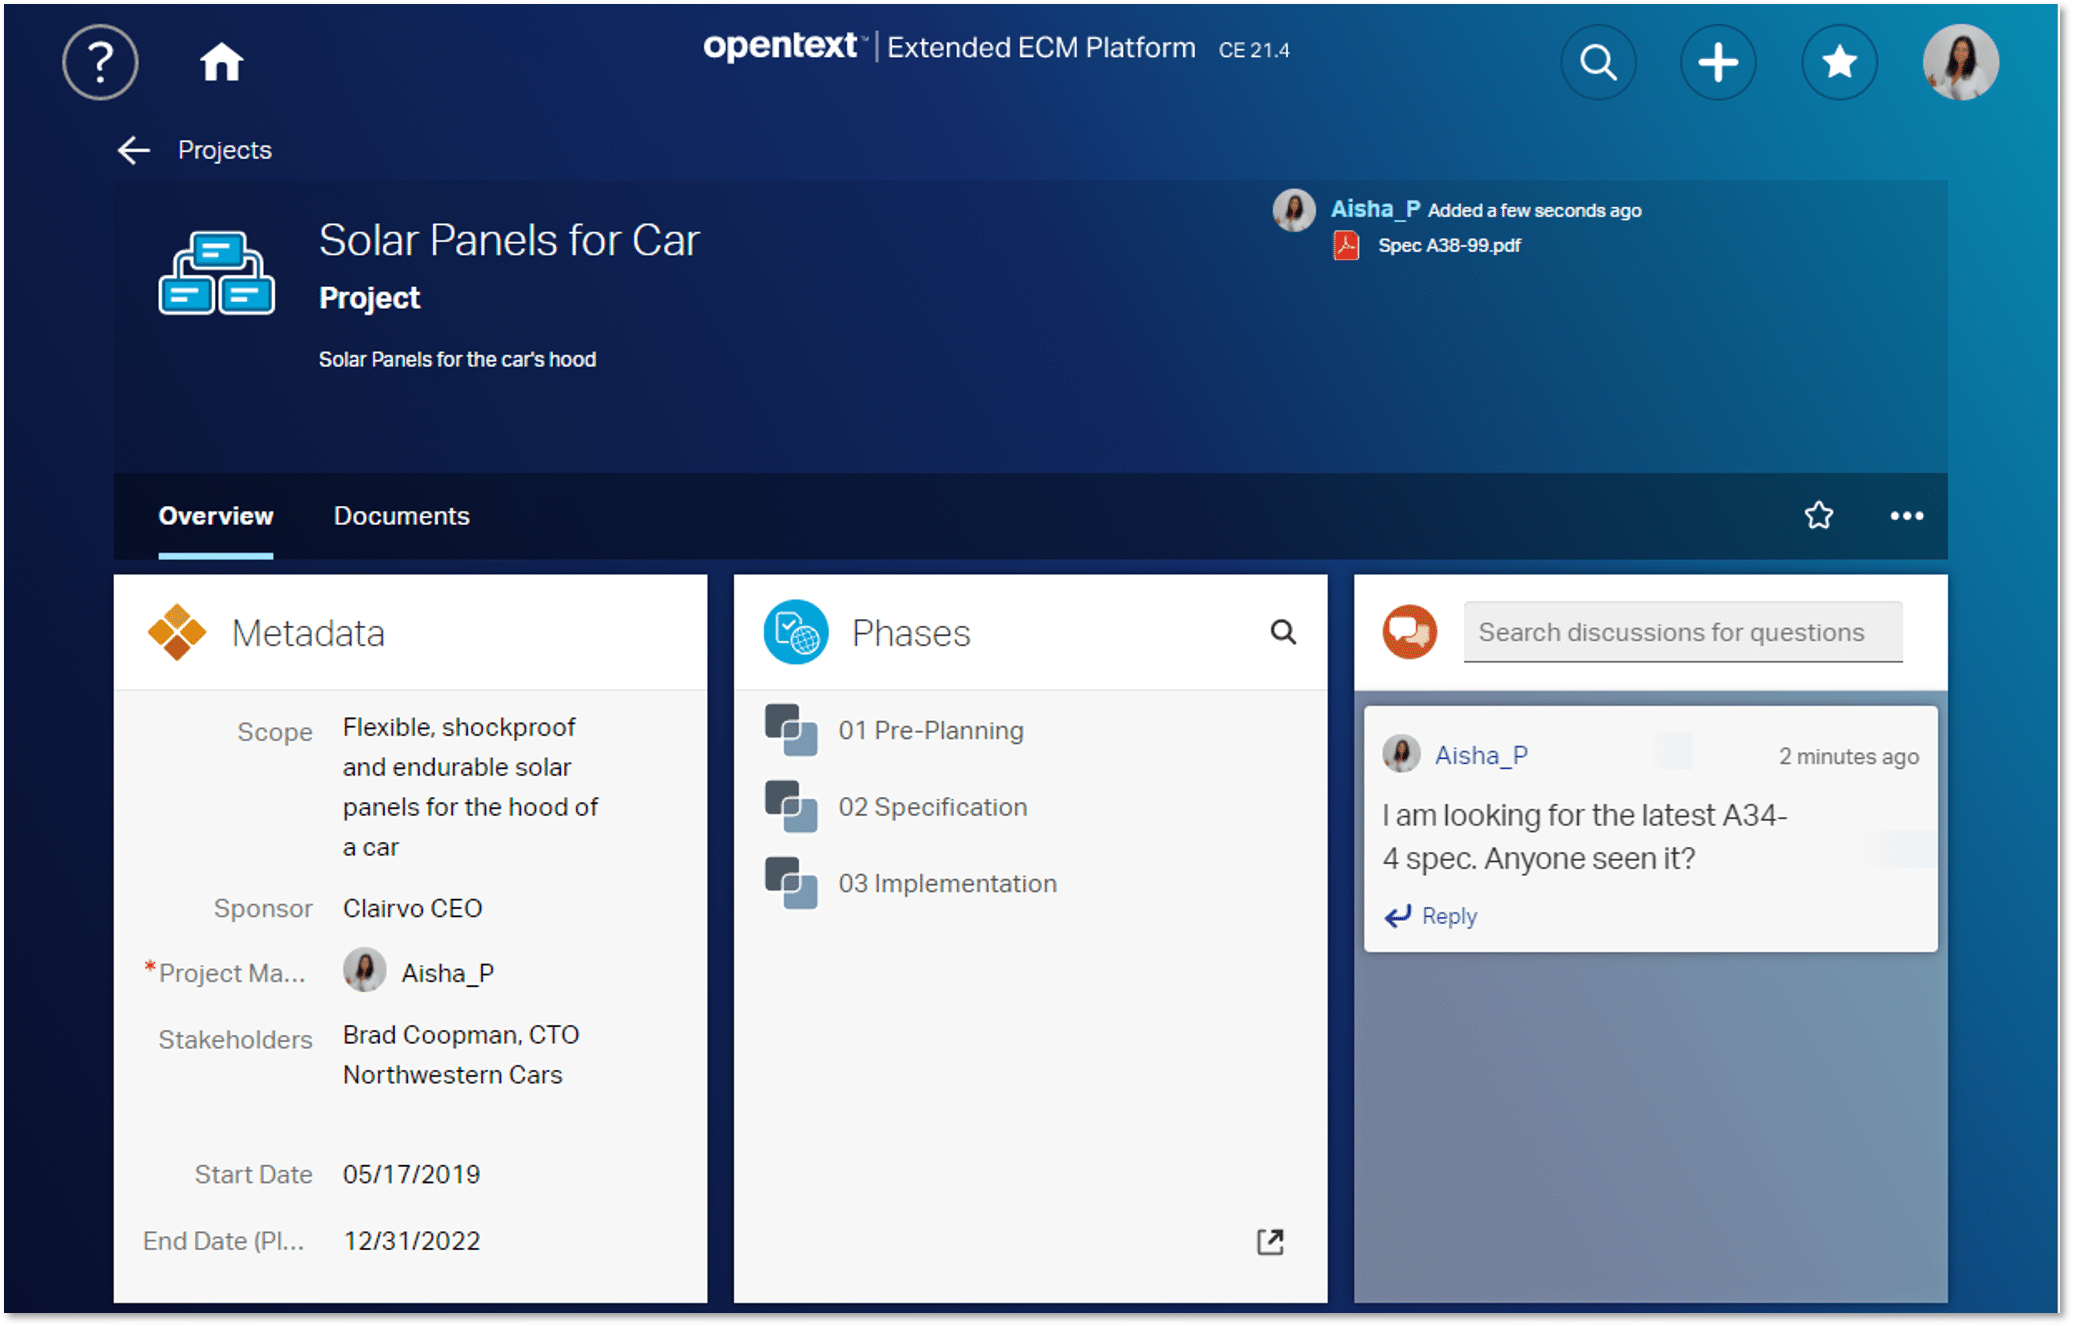Click the orange discussions speech bubble icon
The image size is (2073, 1326).
pyautogui.click(x=1409, y=631)
